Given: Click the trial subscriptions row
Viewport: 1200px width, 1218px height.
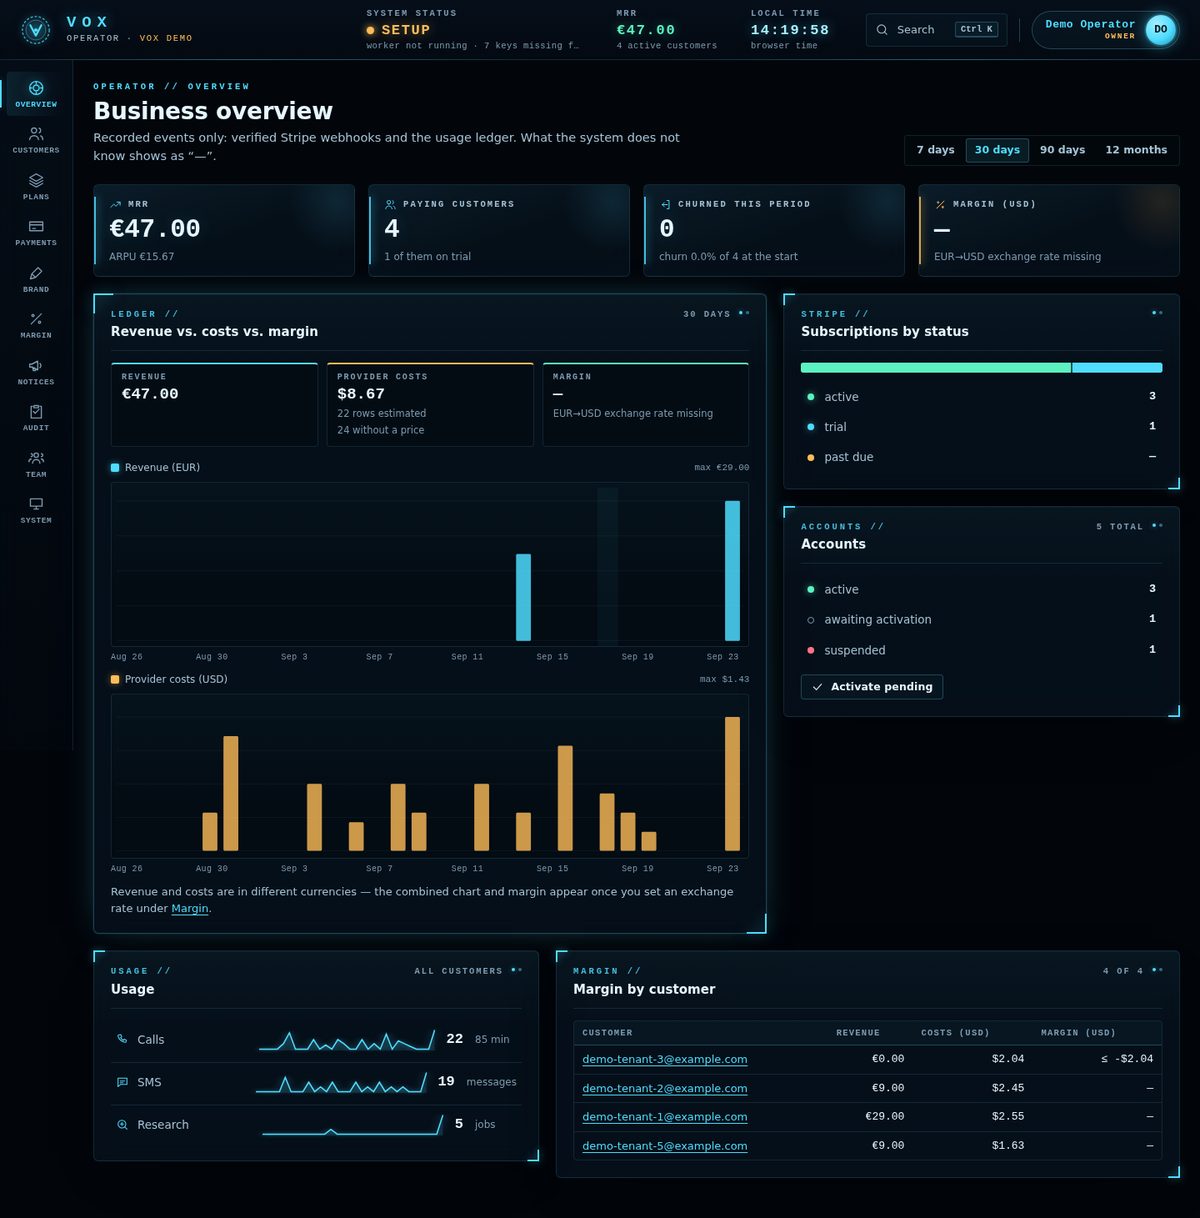Looking at the screenshot, I should [981, 427].
